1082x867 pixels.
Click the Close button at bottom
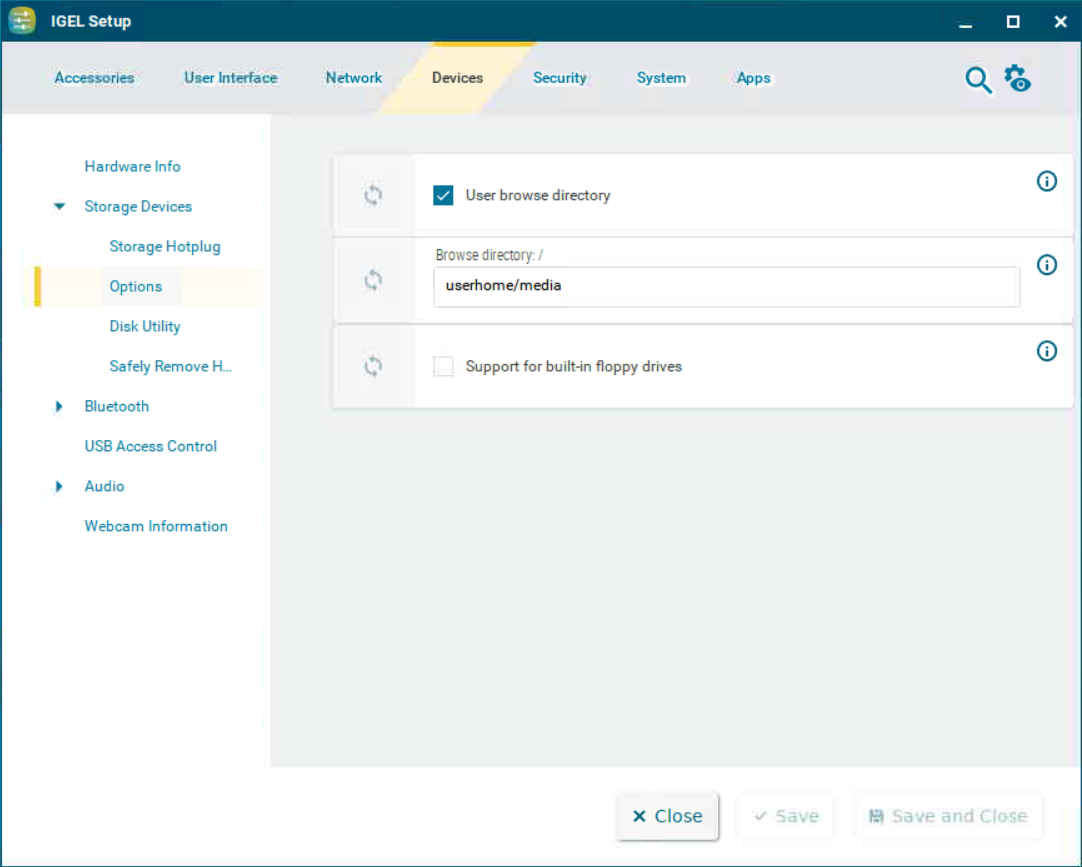[667, 816]
